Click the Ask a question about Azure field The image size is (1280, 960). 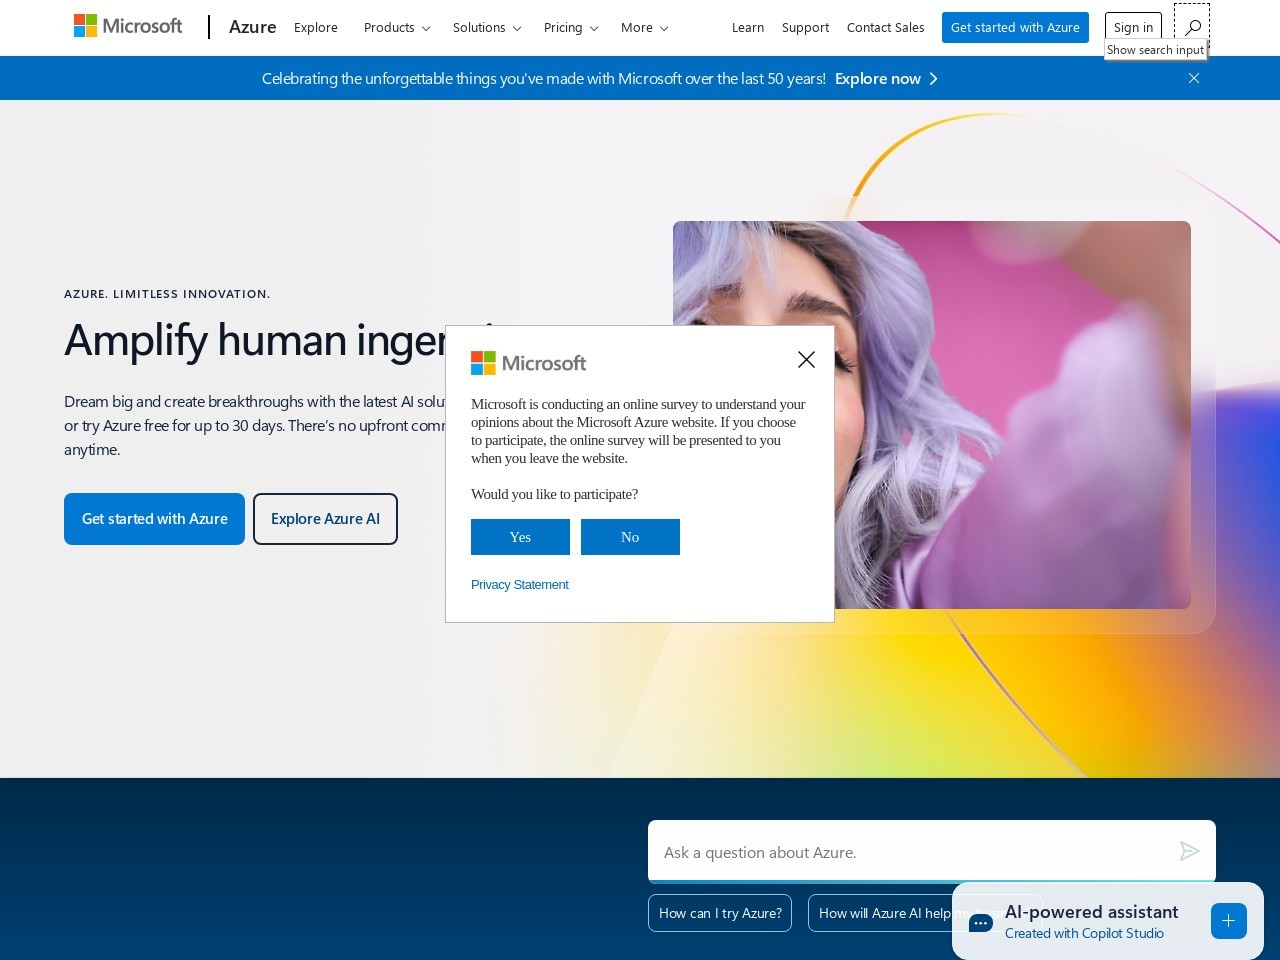tap(910, 852)
